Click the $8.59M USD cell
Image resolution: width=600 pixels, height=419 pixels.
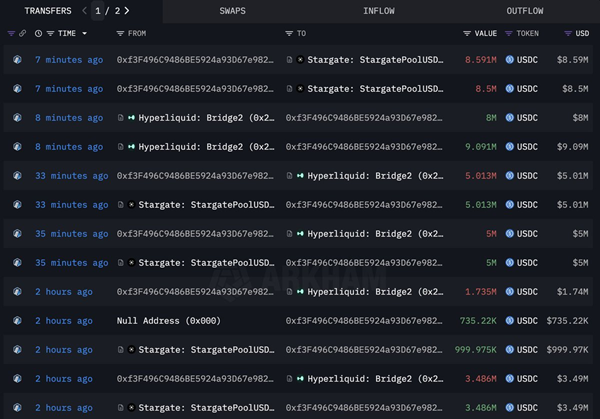click(572, 60)
